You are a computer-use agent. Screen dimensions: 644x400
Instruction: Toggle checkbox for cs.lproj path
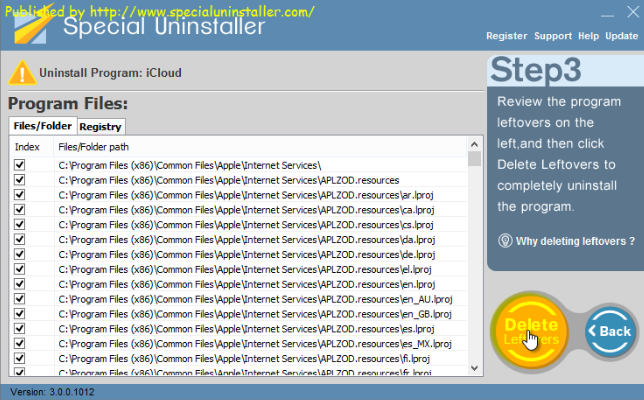[x=19, y=225]
